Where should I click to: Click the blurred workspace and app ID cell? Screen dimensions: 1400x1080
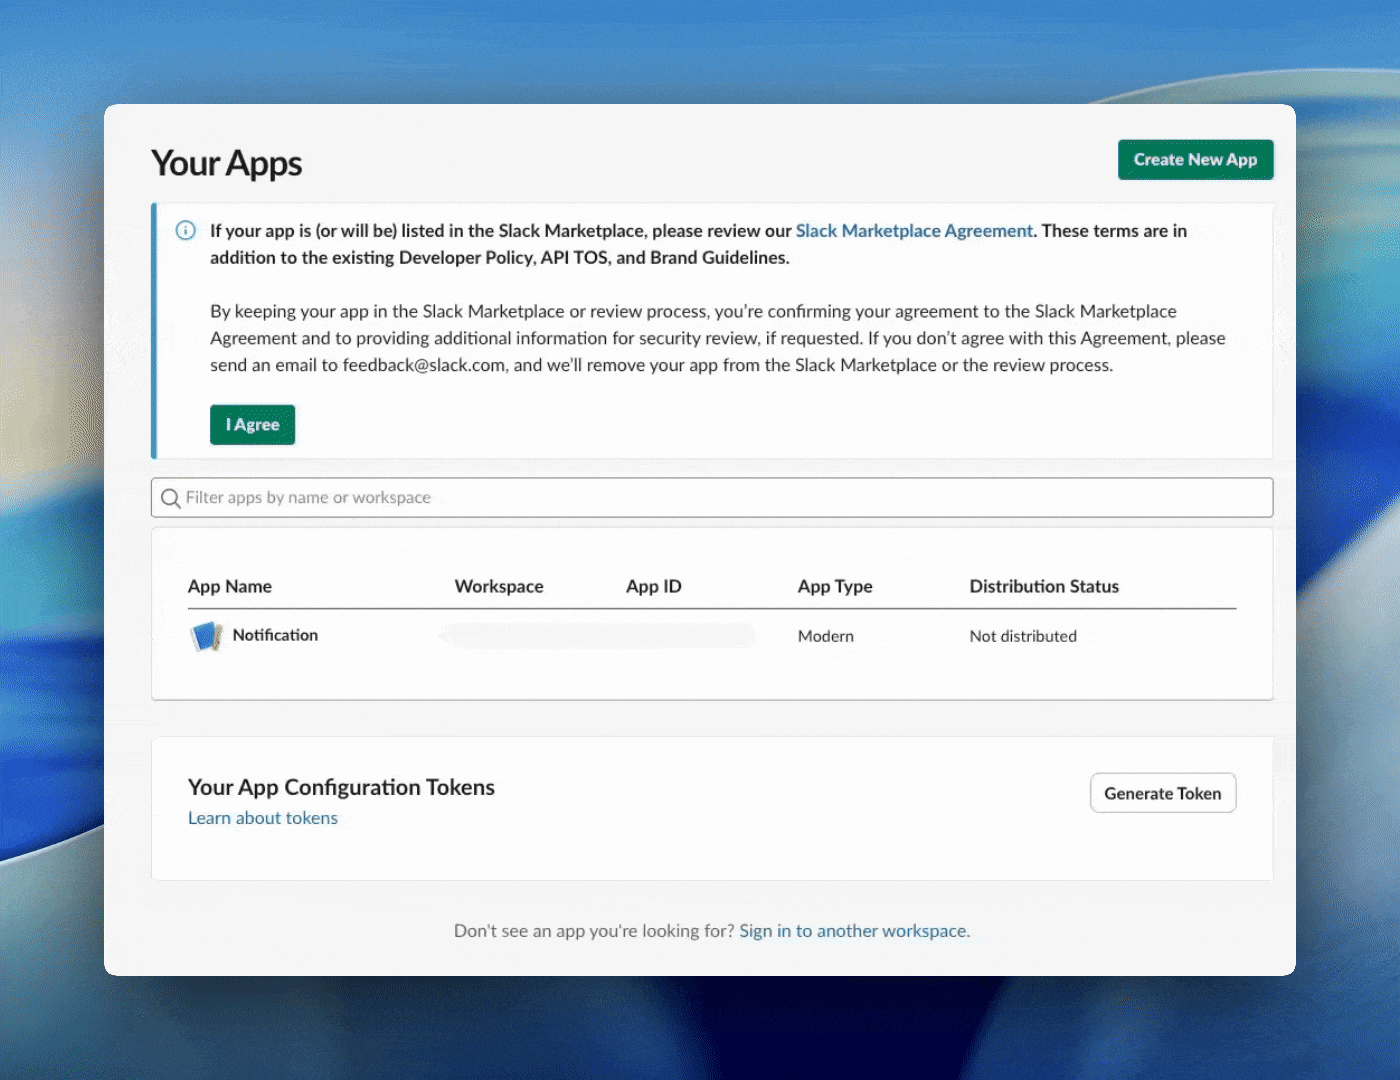point(597,636)
